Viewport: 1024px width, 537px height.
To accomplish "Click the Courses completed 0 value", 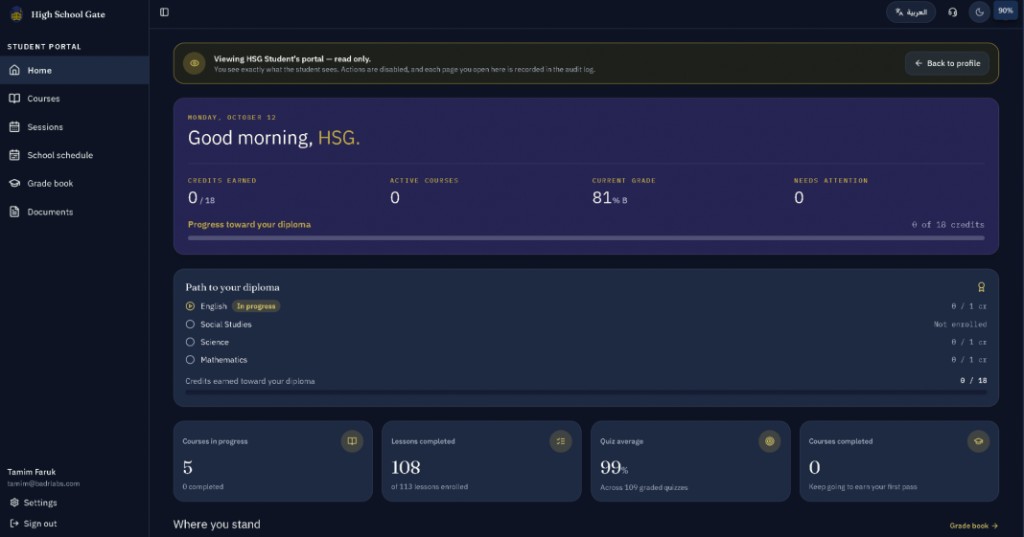I will 814,467.
